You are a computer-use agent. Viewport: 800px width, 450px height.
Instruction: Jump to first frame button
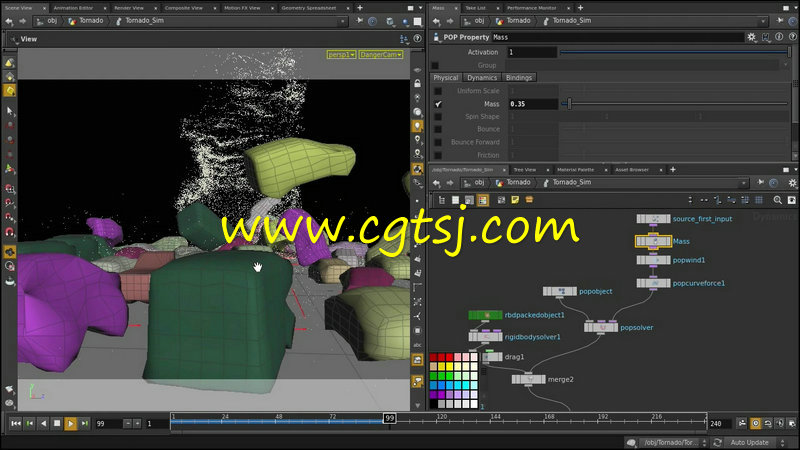(x=16, y=423)
